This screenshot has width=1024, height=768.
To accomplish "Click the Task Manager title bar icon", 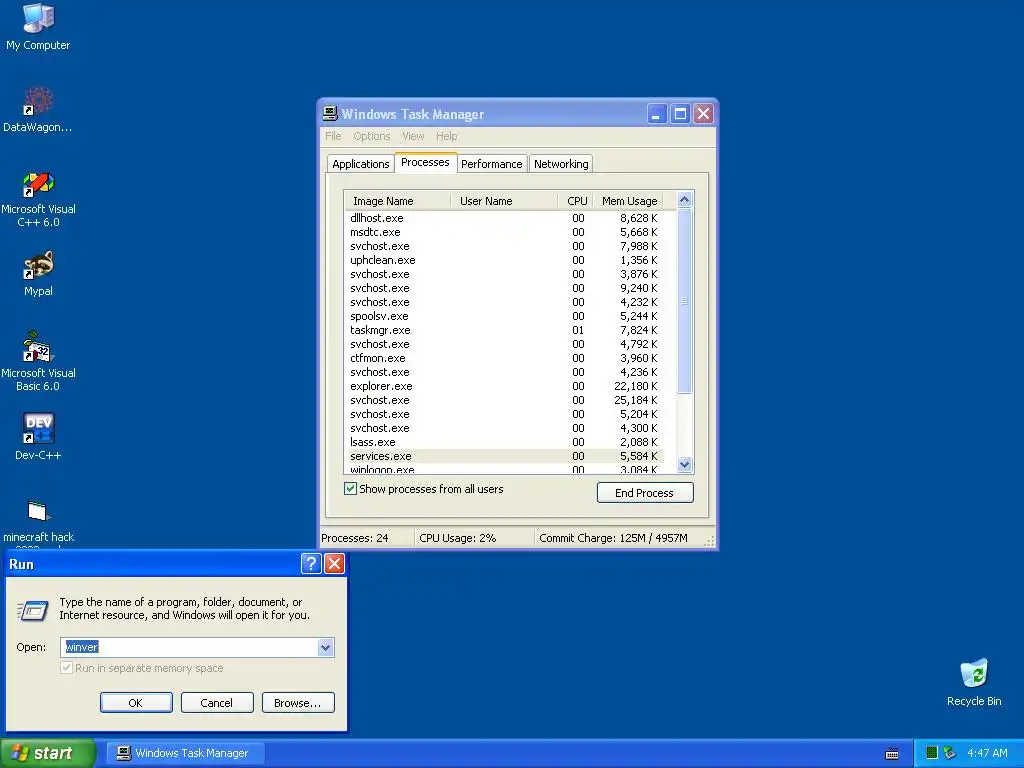I will 330,114.
